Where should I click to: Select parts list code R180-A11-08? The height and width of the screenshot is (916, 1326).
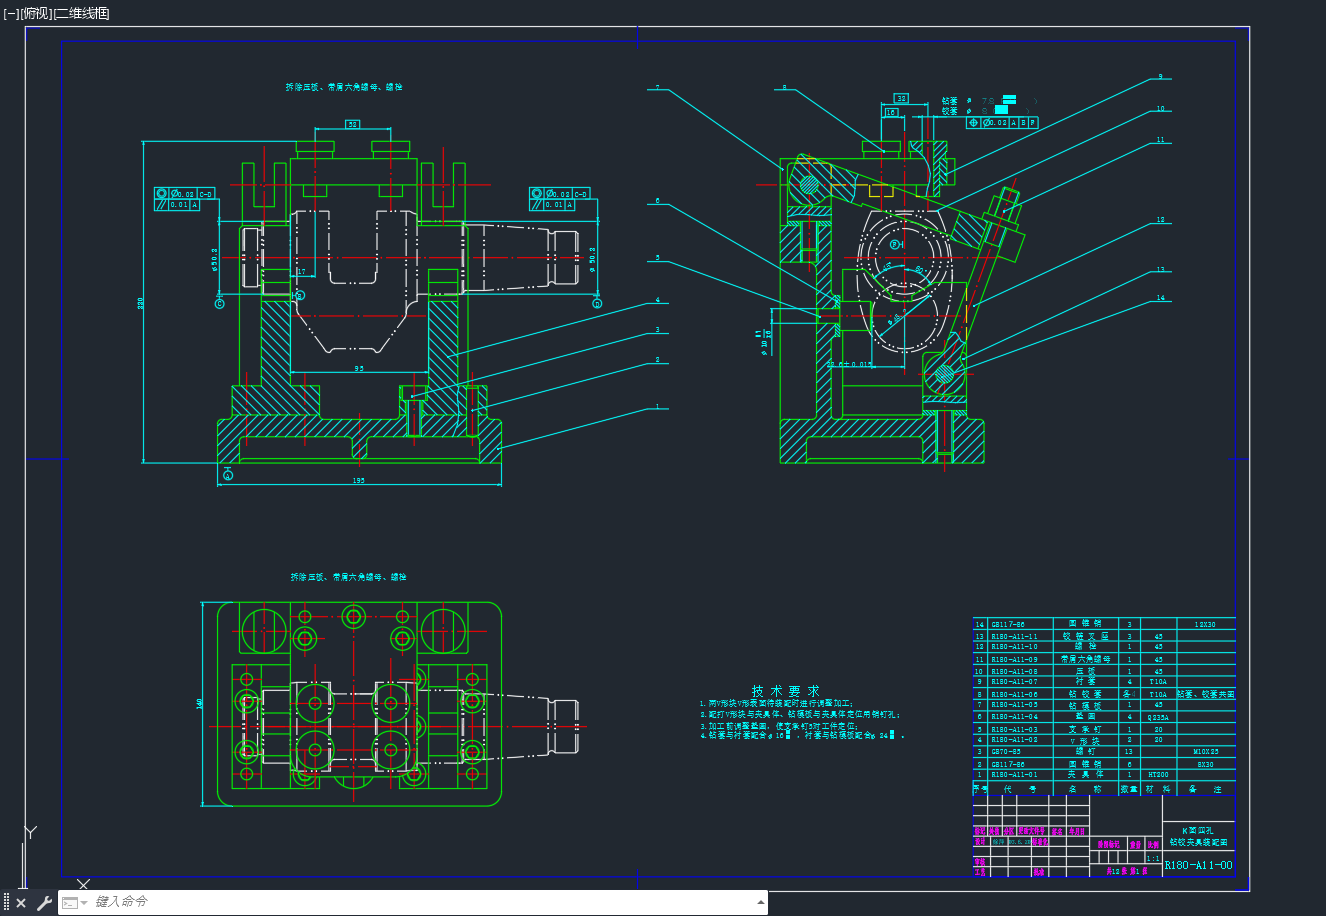coord(1014,672)
